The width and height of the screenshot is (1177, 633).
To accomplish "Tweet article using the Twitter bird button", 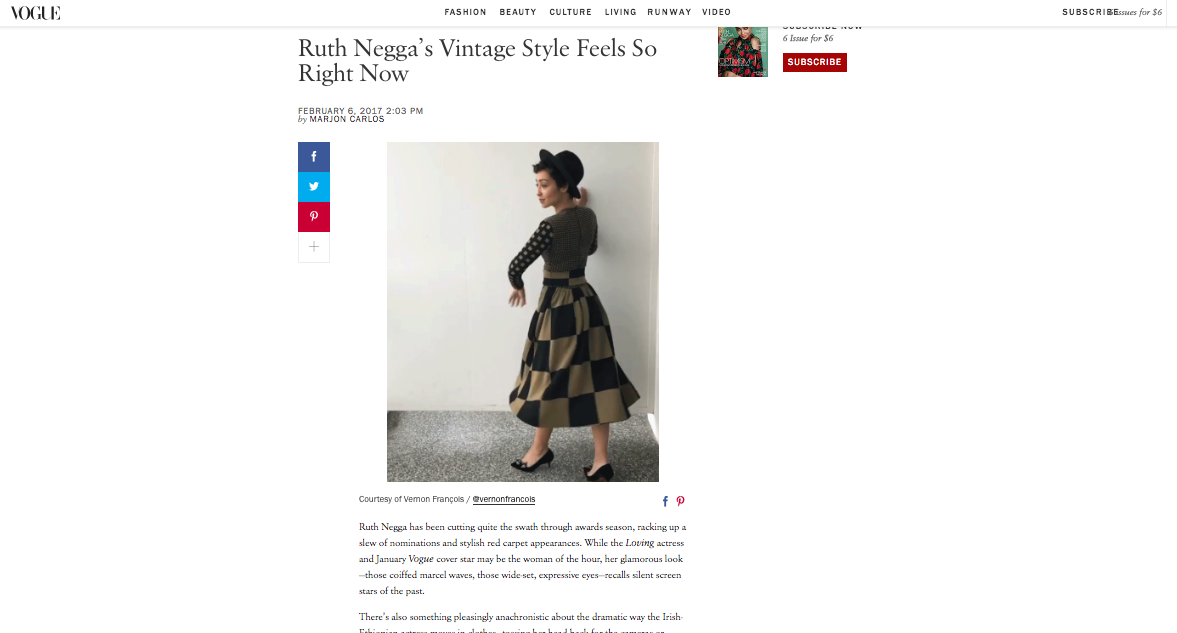I will [314, 187].
